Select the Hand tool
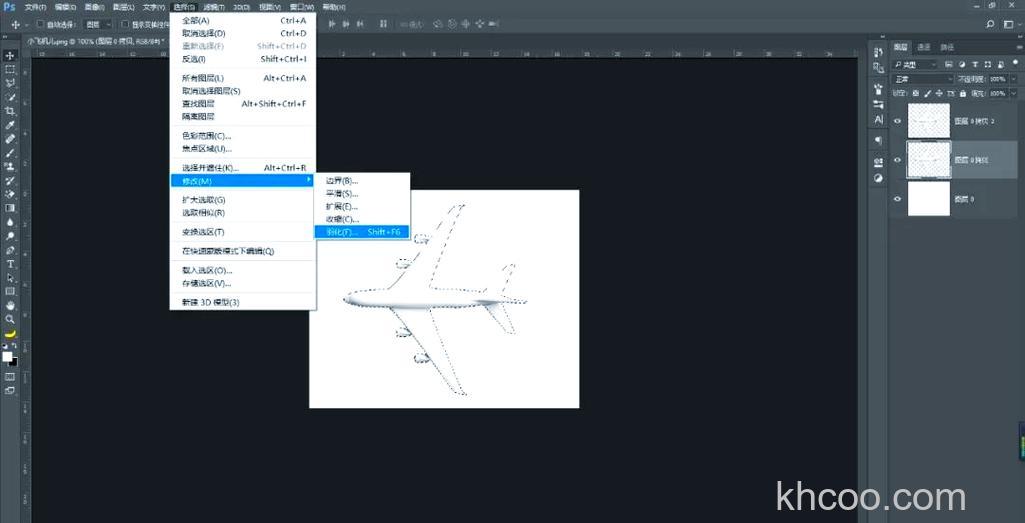Viewport: 1025px width, 523px height. pyautogui.click(x=10, y=305)
